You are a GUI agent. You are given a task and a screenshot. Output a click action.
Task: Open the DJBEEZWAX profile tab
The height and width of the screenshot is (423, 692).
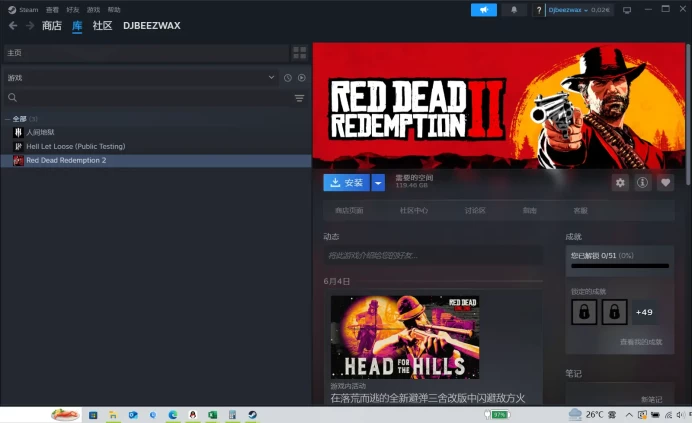[152, 26]
